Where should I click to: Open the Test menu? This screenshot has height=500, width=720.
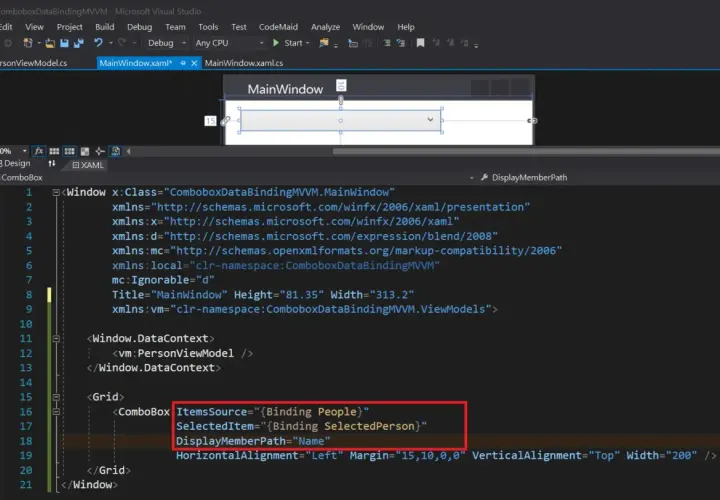pos(239,27)
